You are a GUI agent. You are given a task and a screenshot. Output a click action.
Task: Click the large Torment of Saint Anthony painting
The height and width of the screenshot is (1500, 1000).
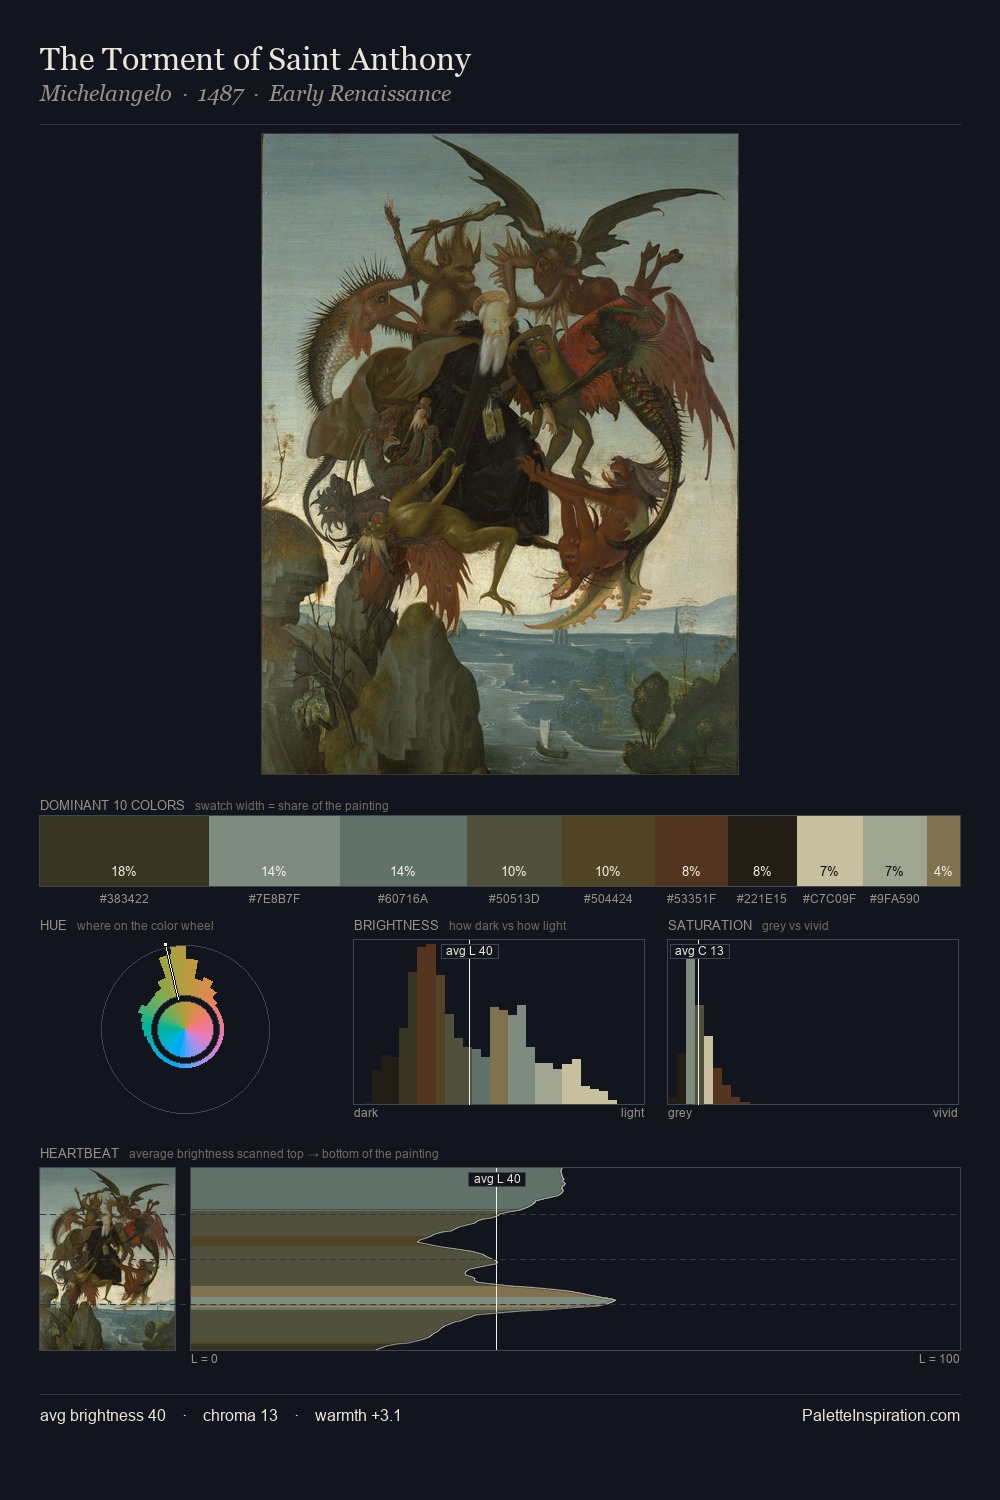[x=500, y=454]
